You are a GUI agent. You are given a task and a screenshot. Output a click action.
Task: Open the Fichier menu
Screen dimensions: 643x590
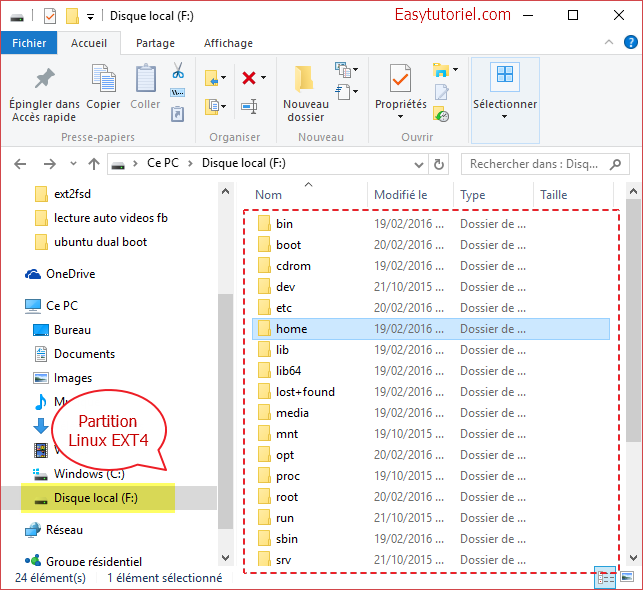click(29, 44)
